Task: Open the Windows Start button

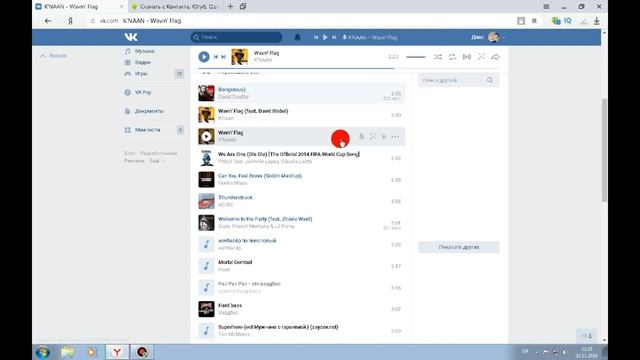Action: 43,352
